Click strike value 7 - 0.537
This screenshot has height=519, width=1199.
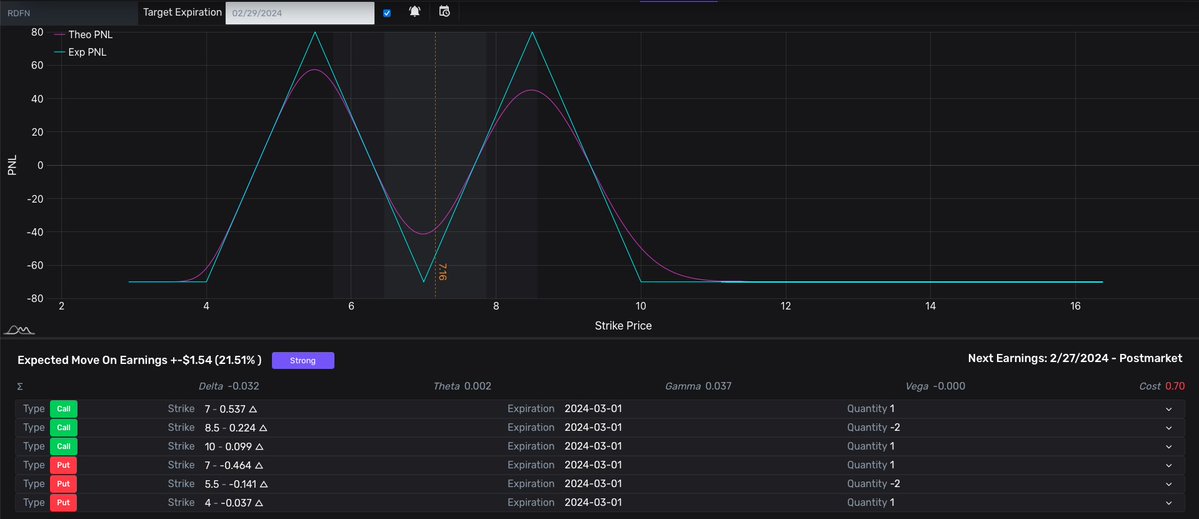click(x=230, y=409)
